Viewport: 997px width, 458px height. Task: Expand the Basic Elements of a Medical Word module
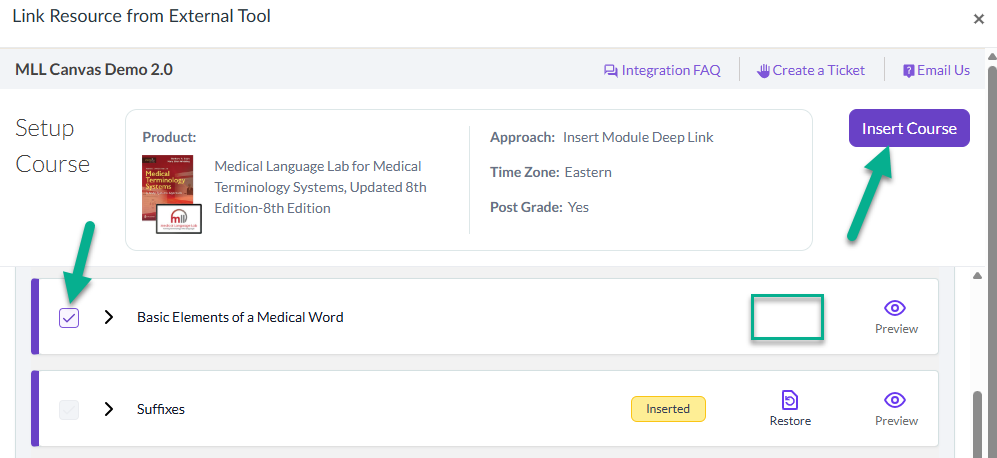[x=109, y=317]
